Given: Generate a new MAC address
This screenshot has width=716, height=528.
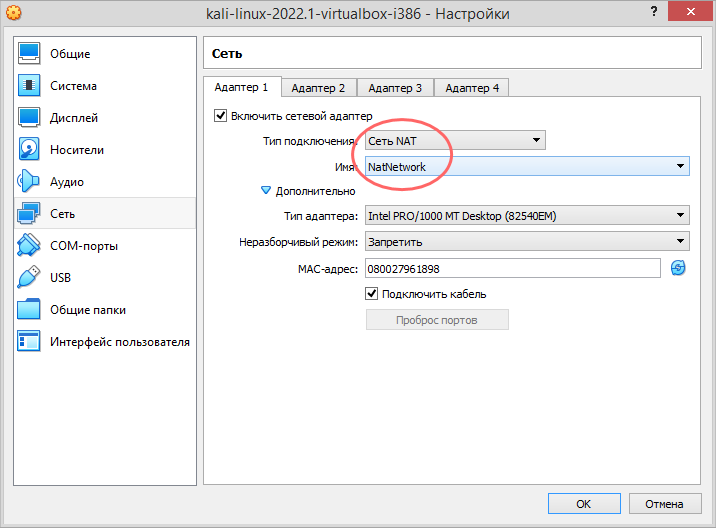Looking at the screenshot, I should 678,268.
